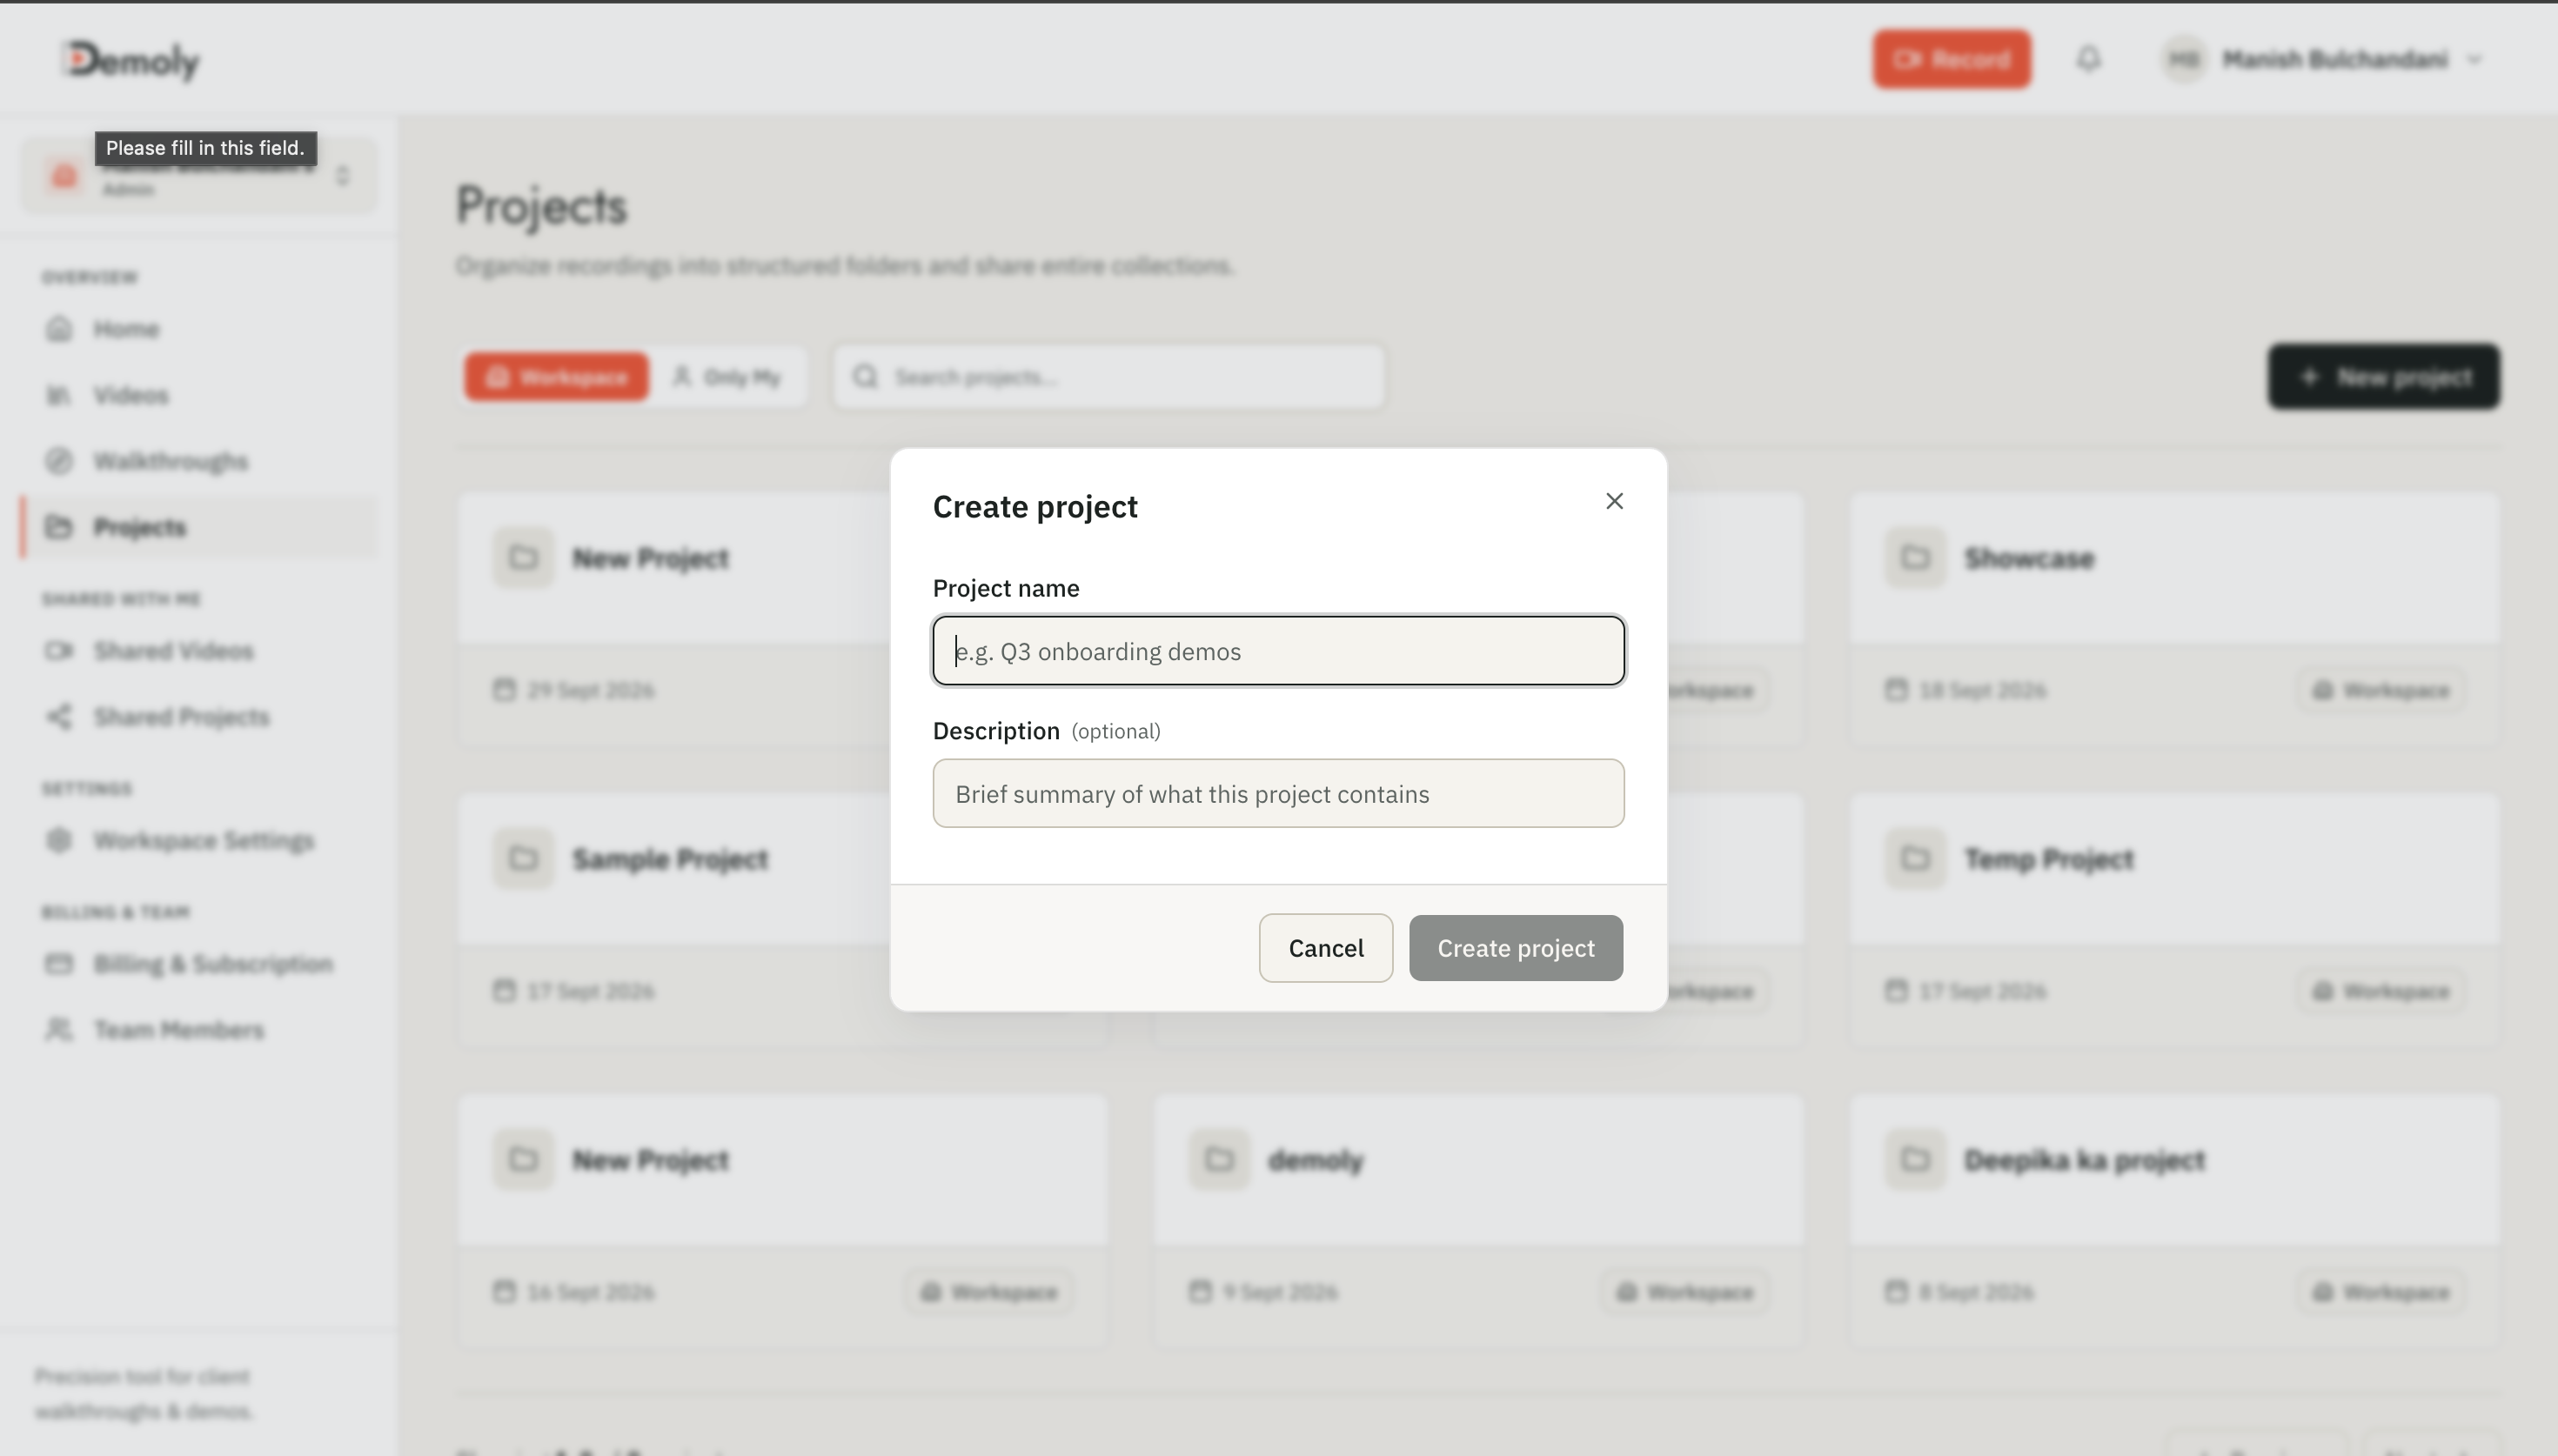Click the Project name input field
This screenshot has height=1456, width=2558.
(1278, 651)
